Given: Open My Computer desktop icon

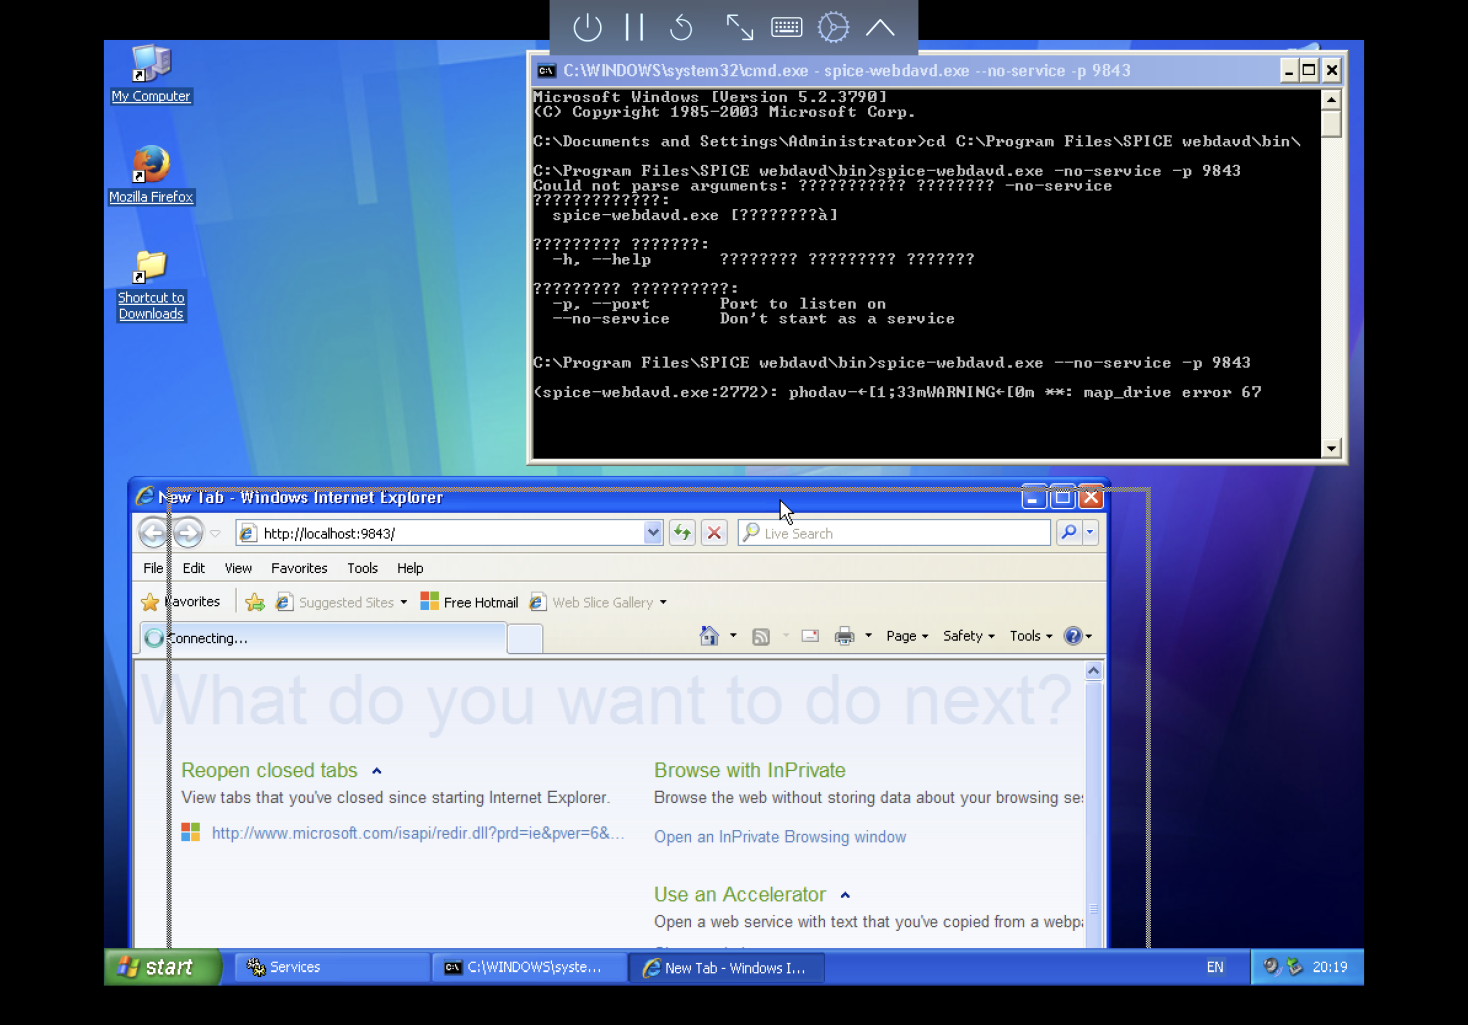Looking at the screenshot, I should (151, 75).
